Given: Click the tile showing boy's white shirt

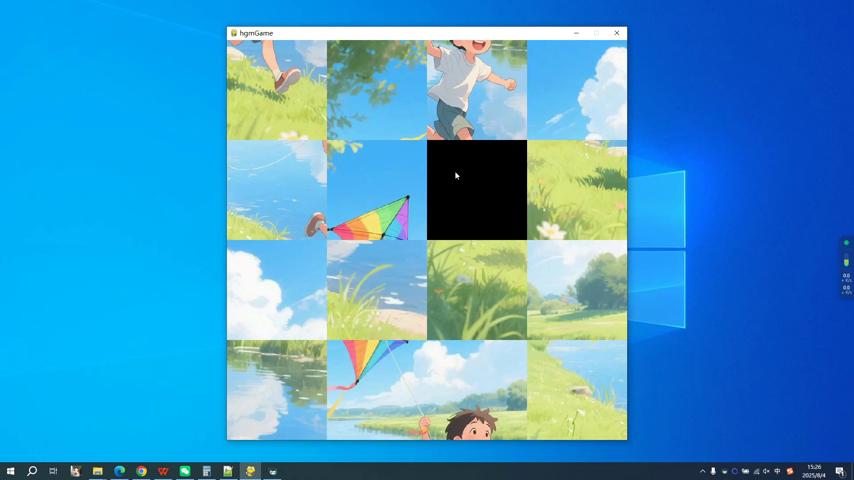Looking at the screenshot, I should point(477,90).
